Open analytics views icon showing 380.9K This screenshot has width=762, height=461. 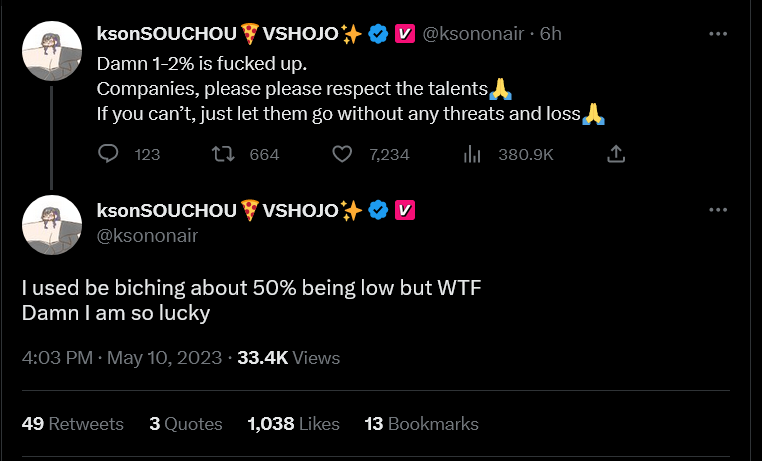click(473, 154)
